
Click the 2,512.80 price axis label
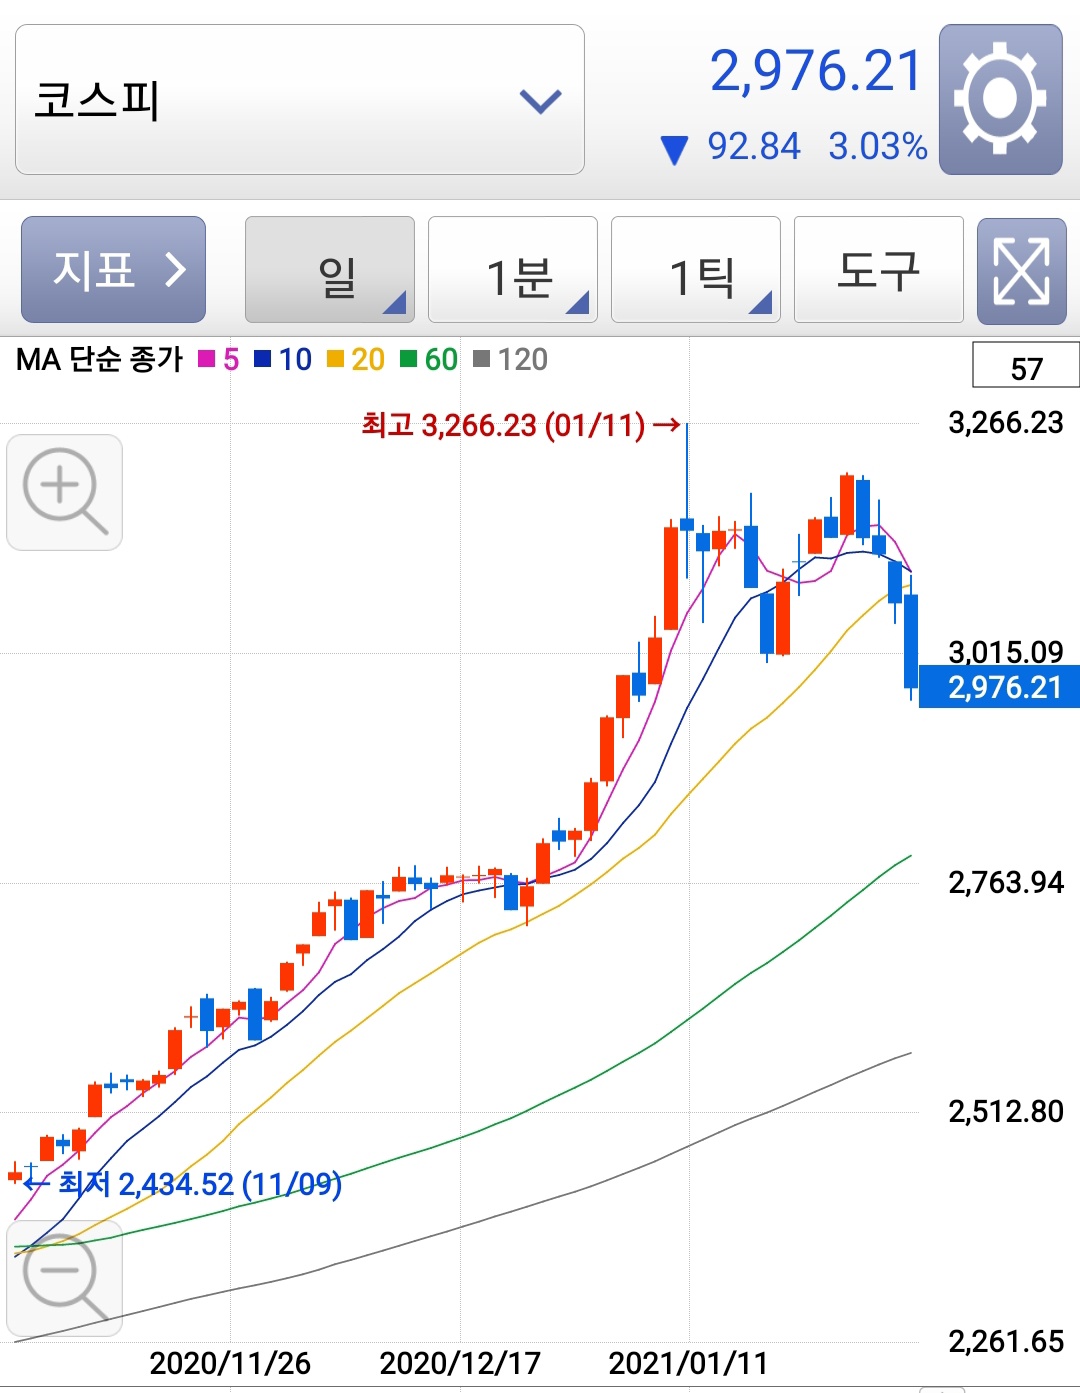click(x=1006, y=1111)
